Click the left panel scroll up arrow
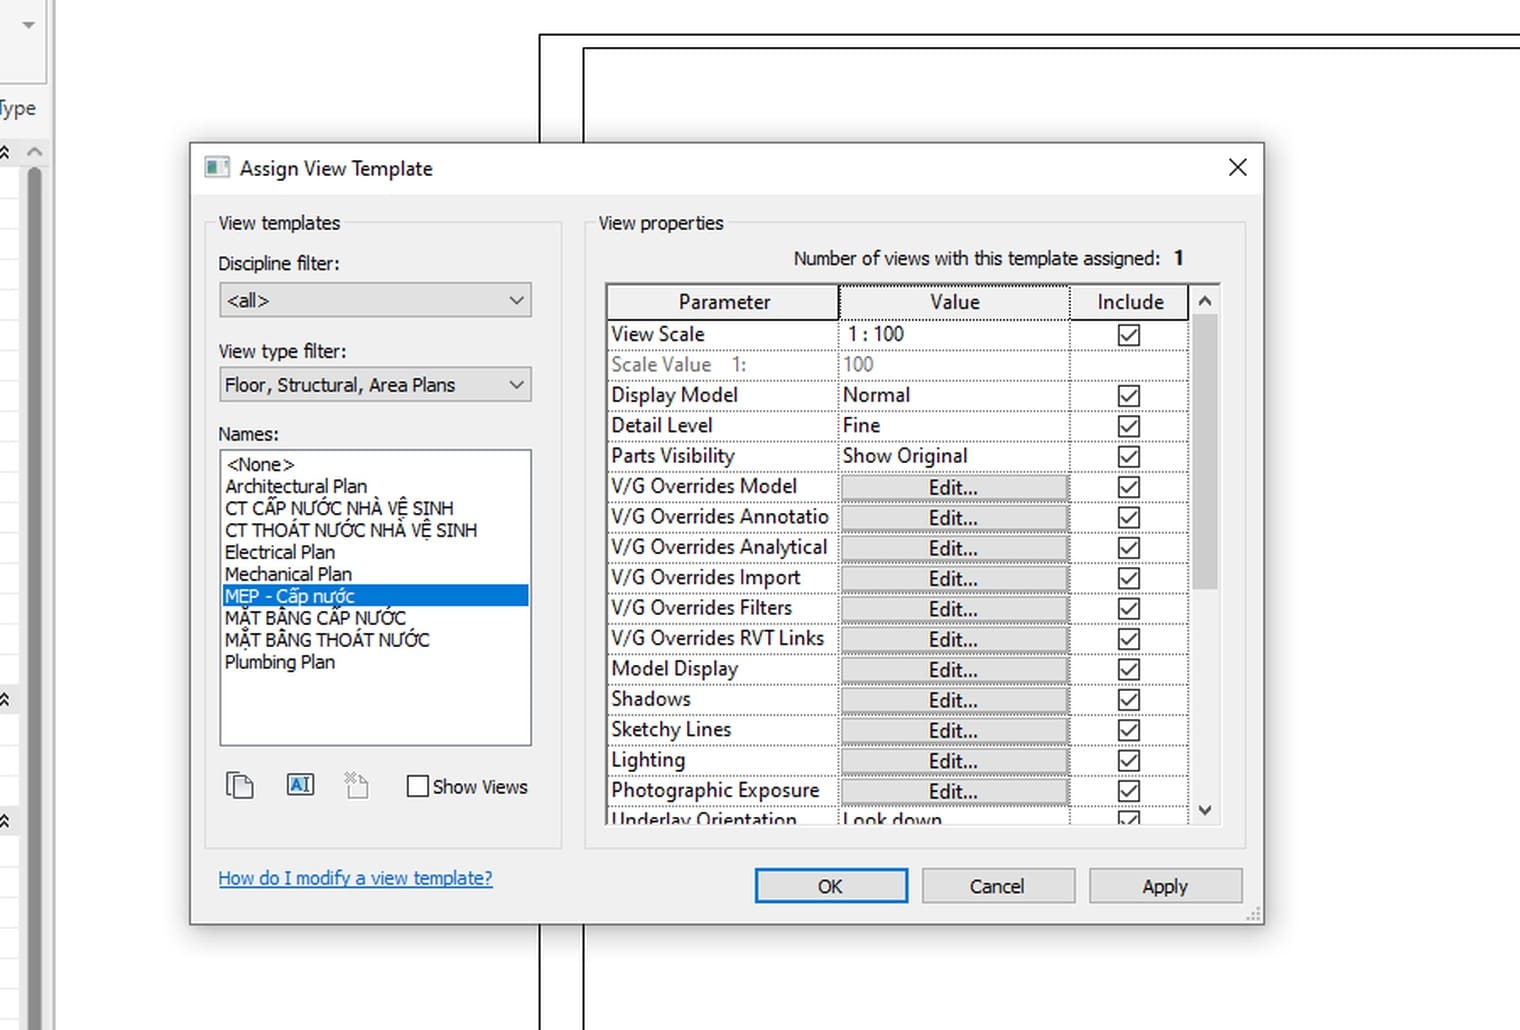 tap(35, 152)
